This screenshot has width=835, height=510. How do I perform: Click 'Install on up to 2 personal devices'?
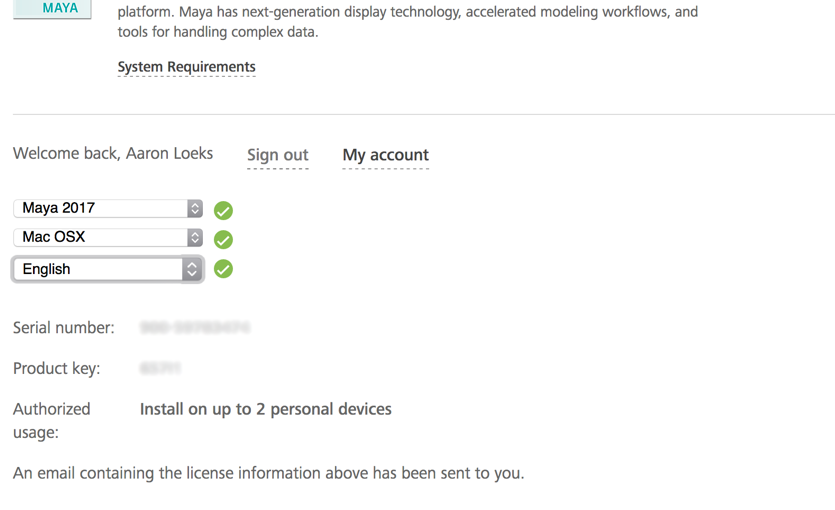point(266,409)
